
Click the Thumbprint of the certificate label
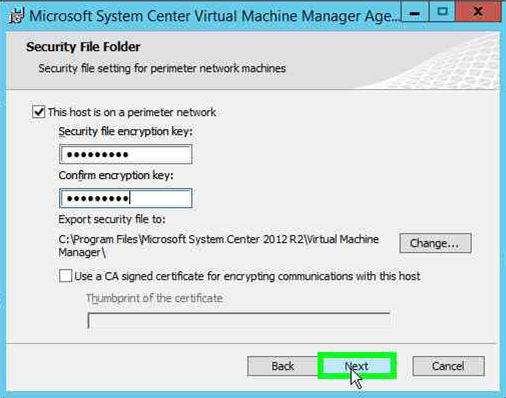tap(155, 298)
